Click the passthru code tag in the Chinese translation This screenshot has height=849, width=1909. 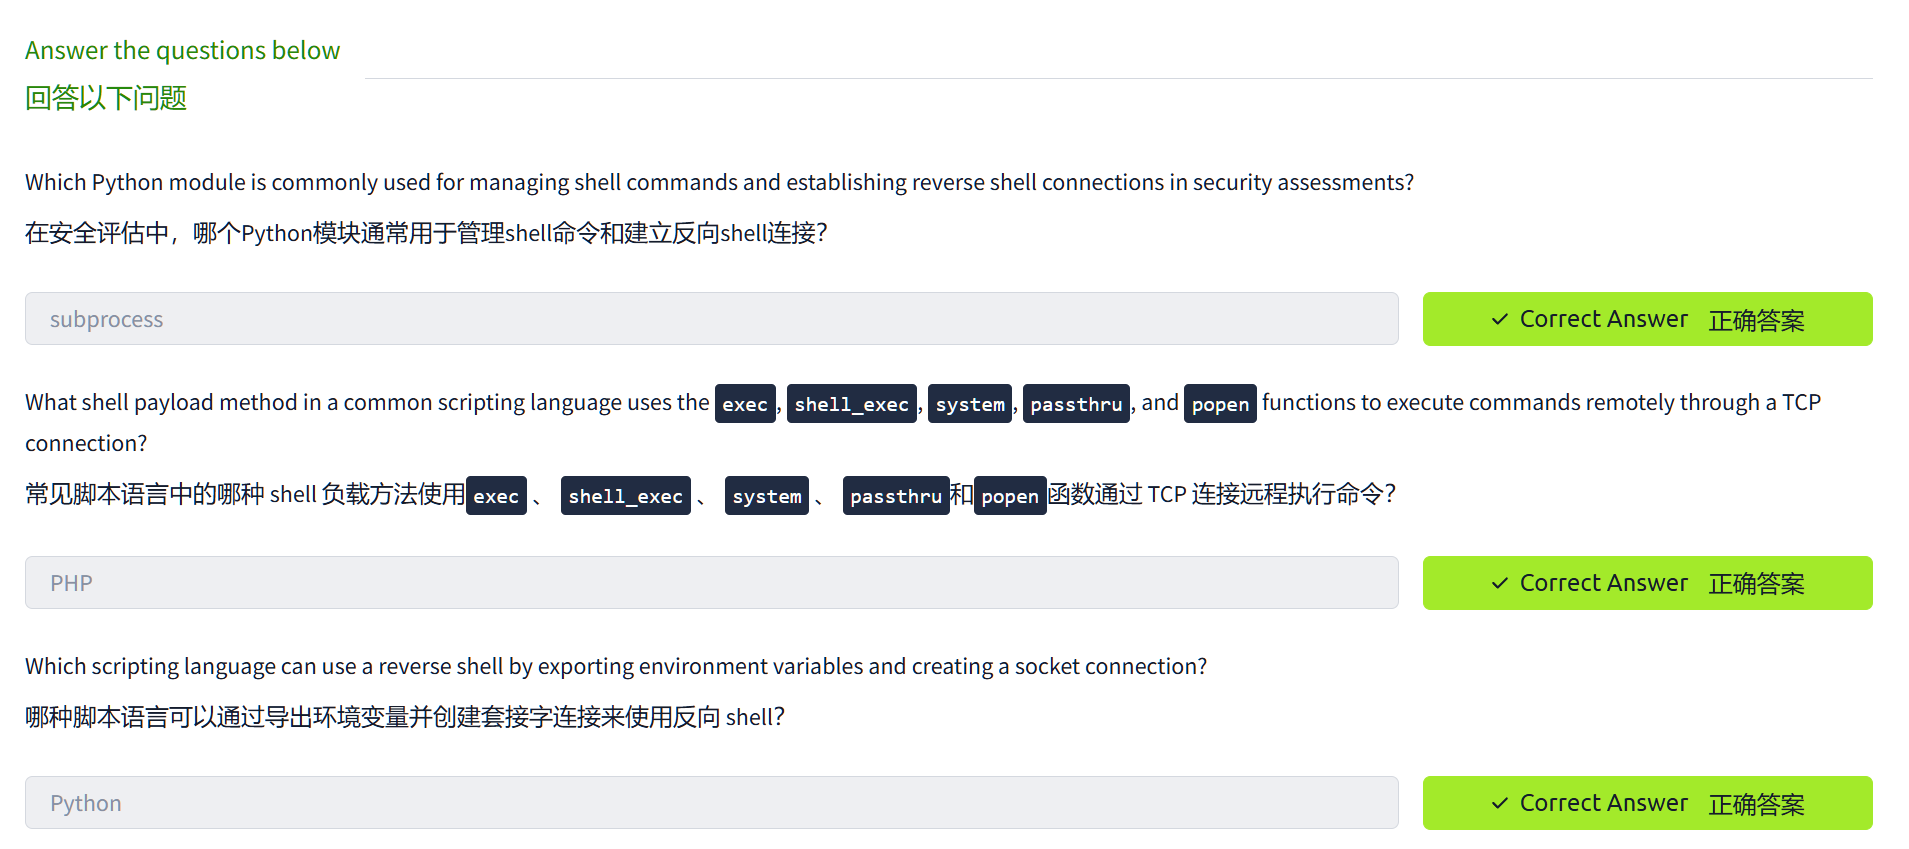coord(895,496)
